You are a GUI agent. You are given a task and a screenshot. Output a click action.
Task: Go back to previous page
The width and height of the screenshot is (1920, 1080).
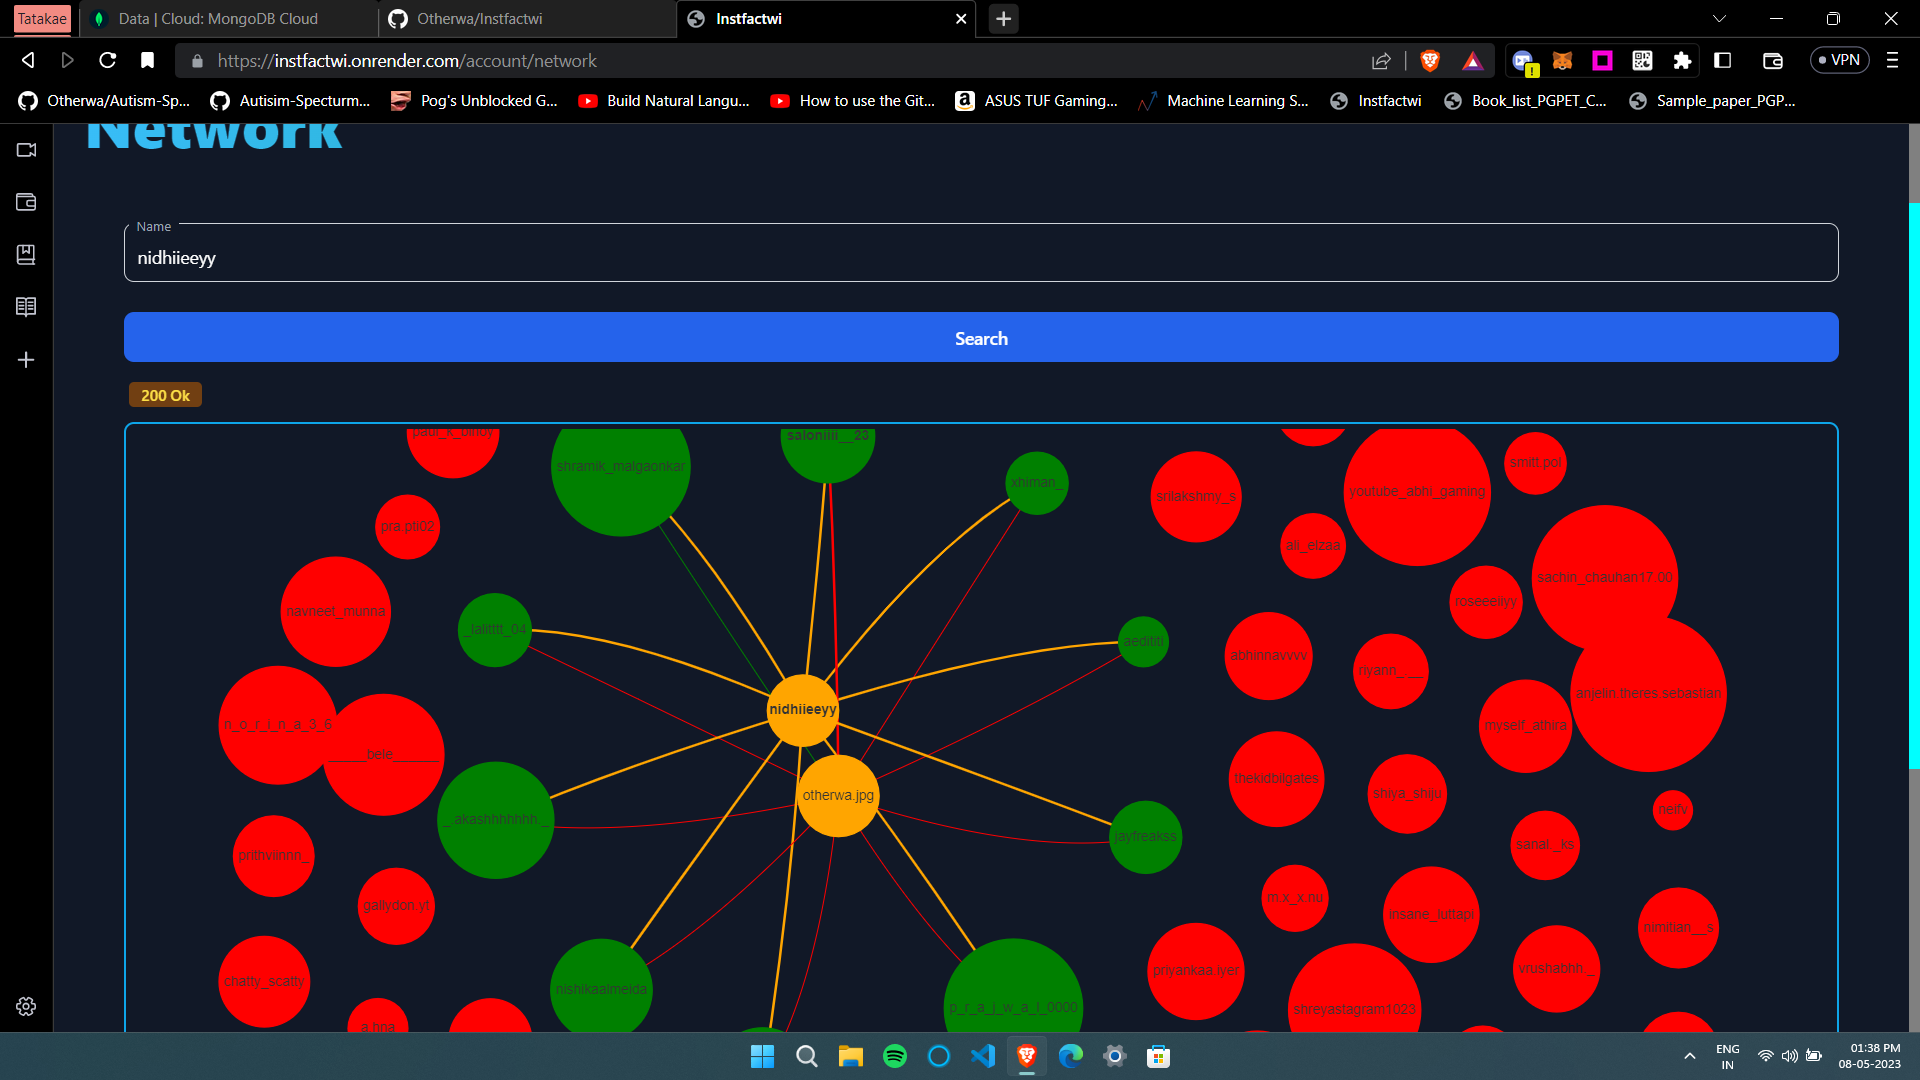[x=28, y=61]
